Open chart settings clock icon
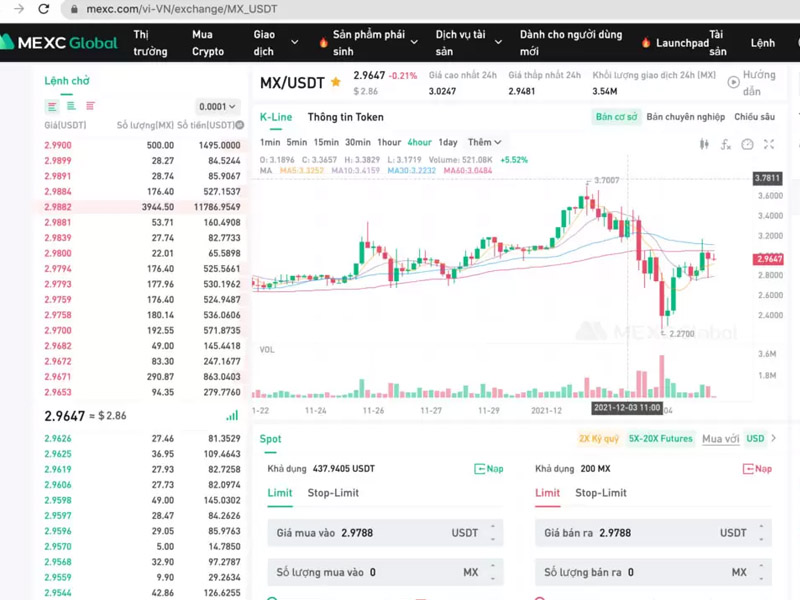The height and width of the screenshot is (600, 800). (x=747, y=144)
